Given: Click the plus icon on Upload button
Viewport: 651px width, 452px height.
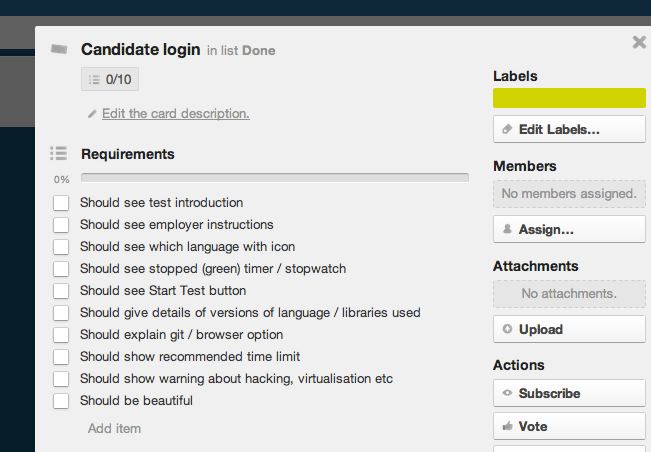Looking at the screenshot, I should pos(507,329).
